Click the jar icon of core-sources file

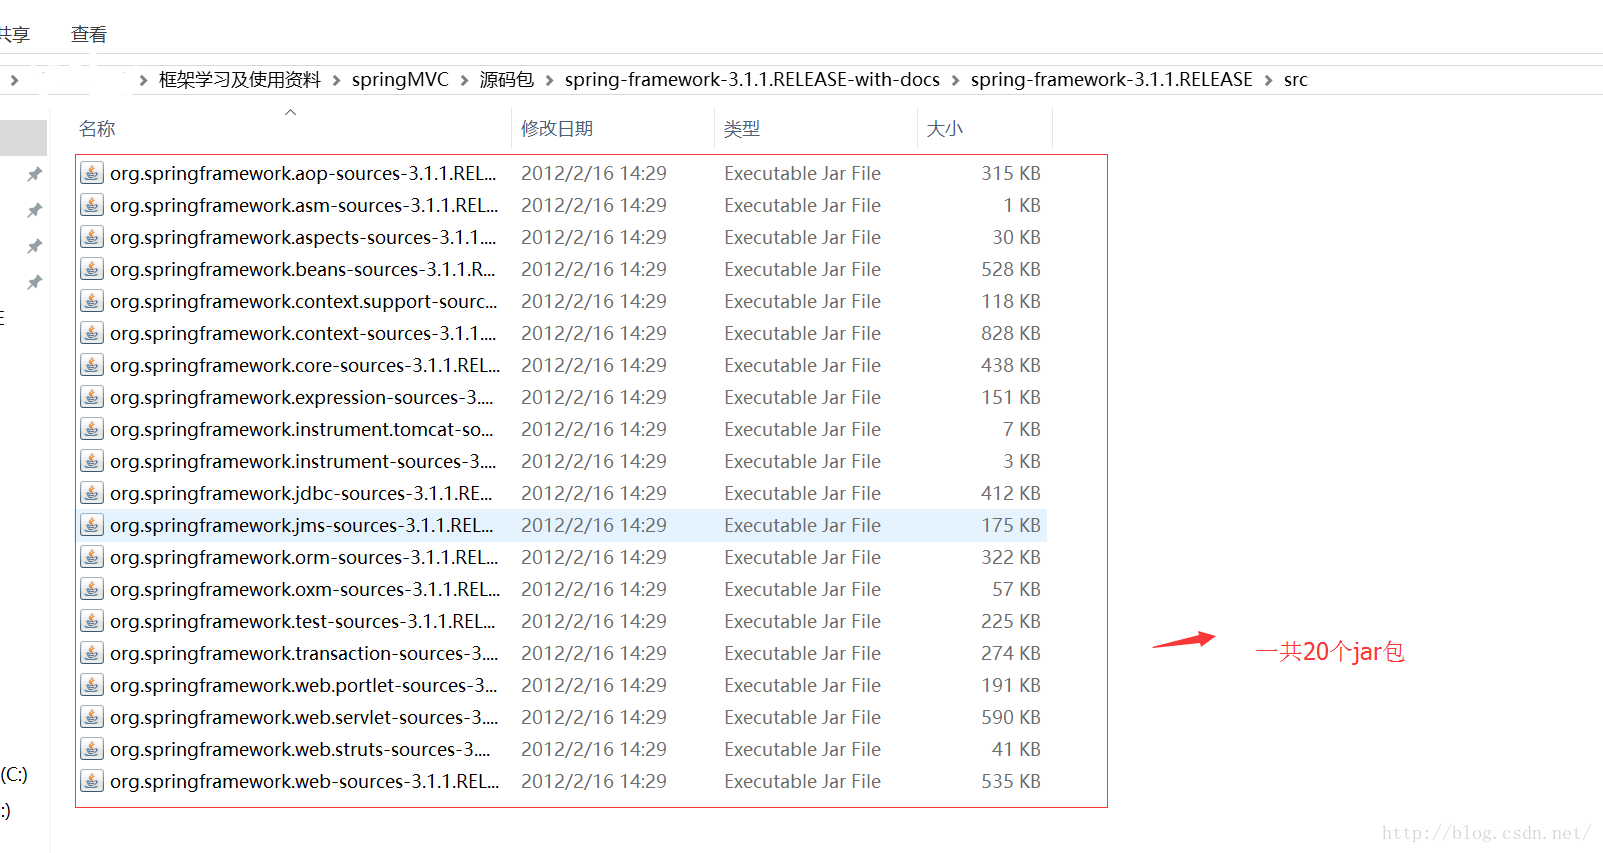pos(92,365)
